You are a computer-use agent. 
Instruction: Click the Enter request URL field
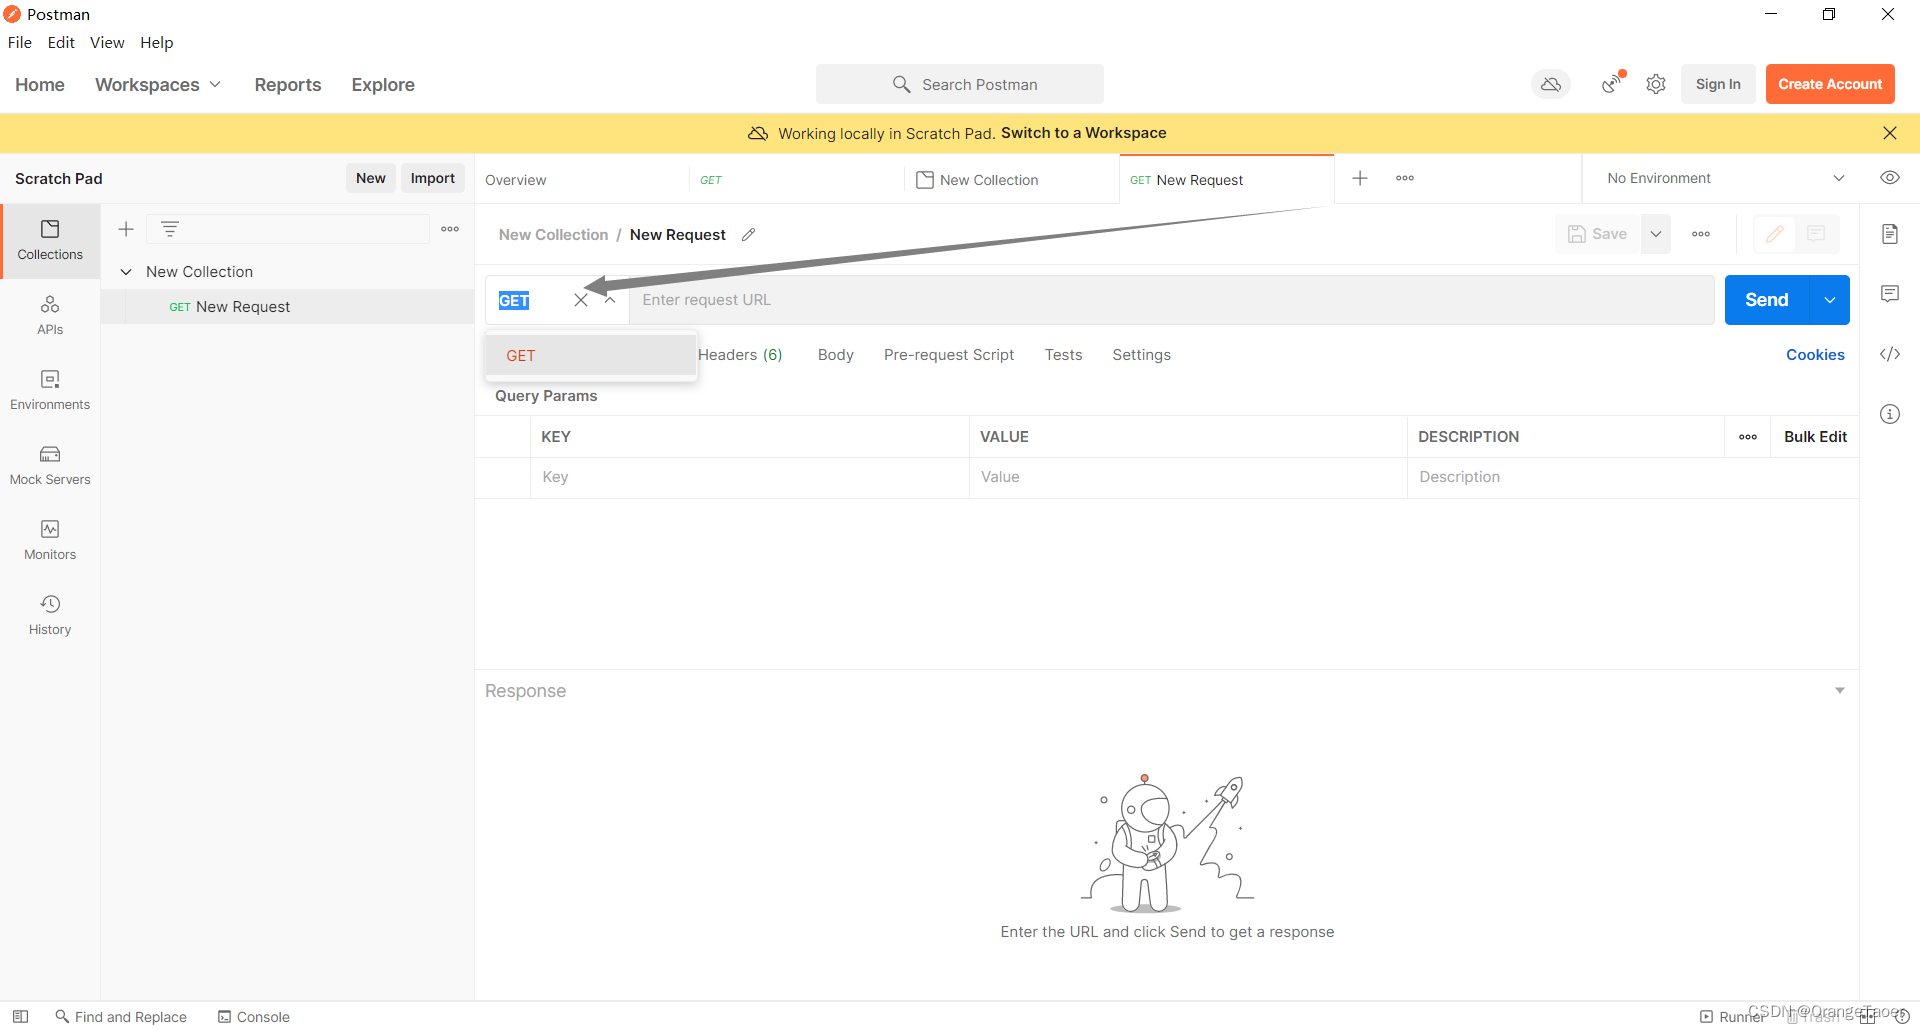point(1171,300)
